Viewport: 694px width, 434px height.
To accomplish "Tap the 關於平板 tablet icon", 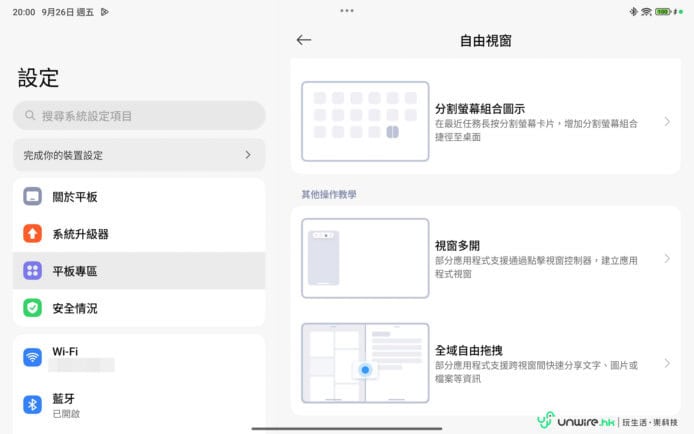I will pyautogui.click(x=33, y=197).
